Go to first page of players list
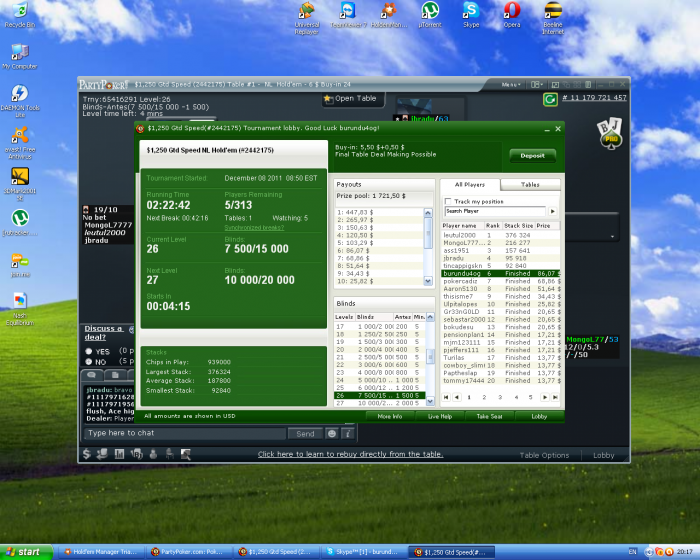 (446, 397)
